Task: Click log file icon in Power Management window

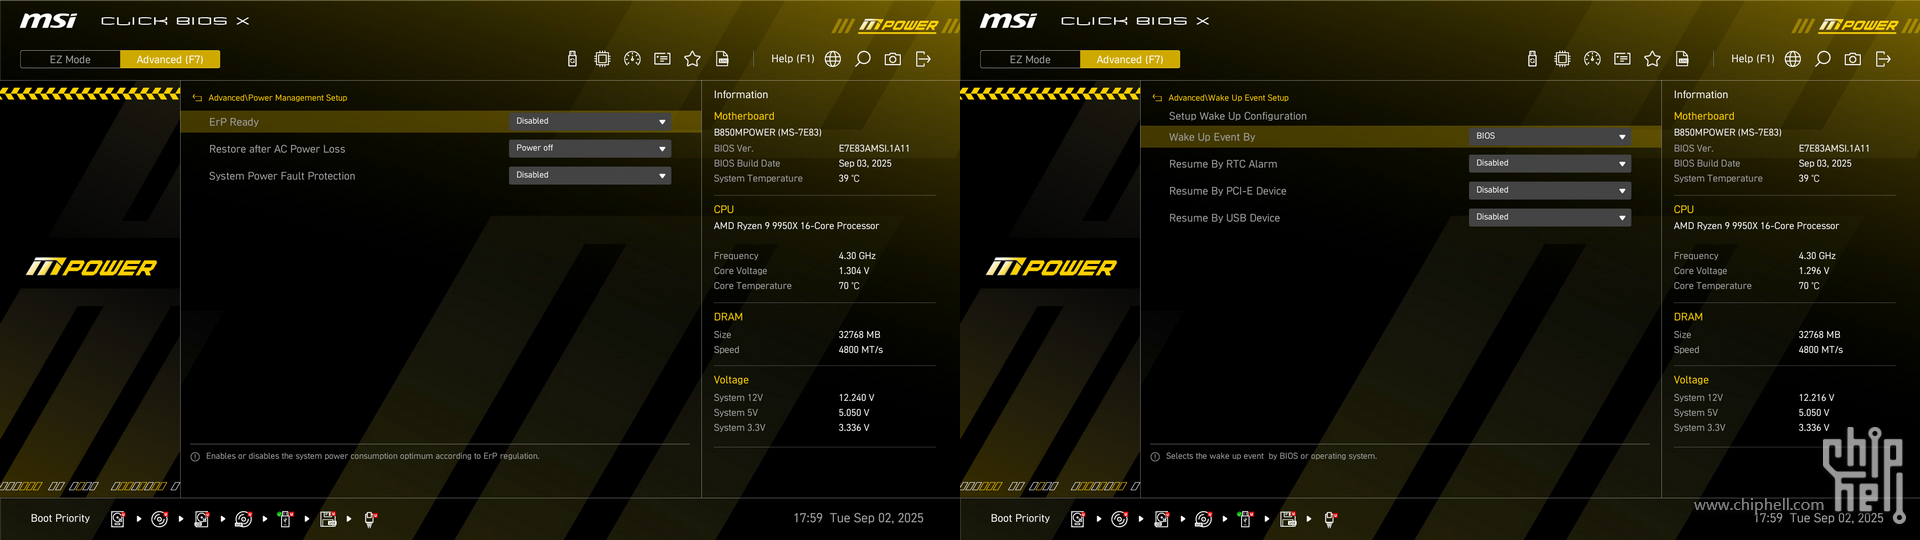Action: point(722,59)
